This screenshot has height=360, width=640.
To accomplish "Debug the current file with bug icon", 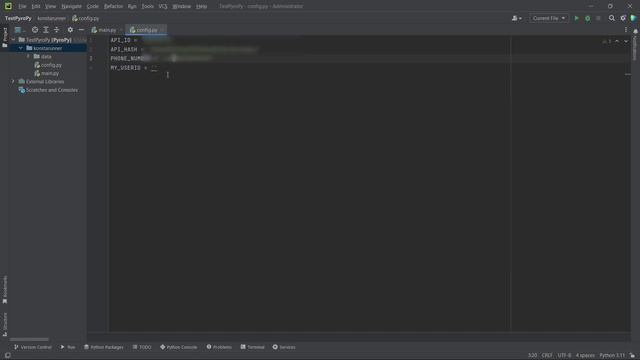I will click(587, 18).
